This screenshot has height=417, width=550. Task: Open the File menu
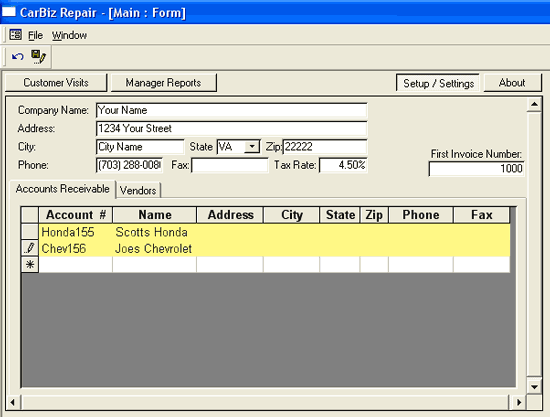tap(35, 35)
